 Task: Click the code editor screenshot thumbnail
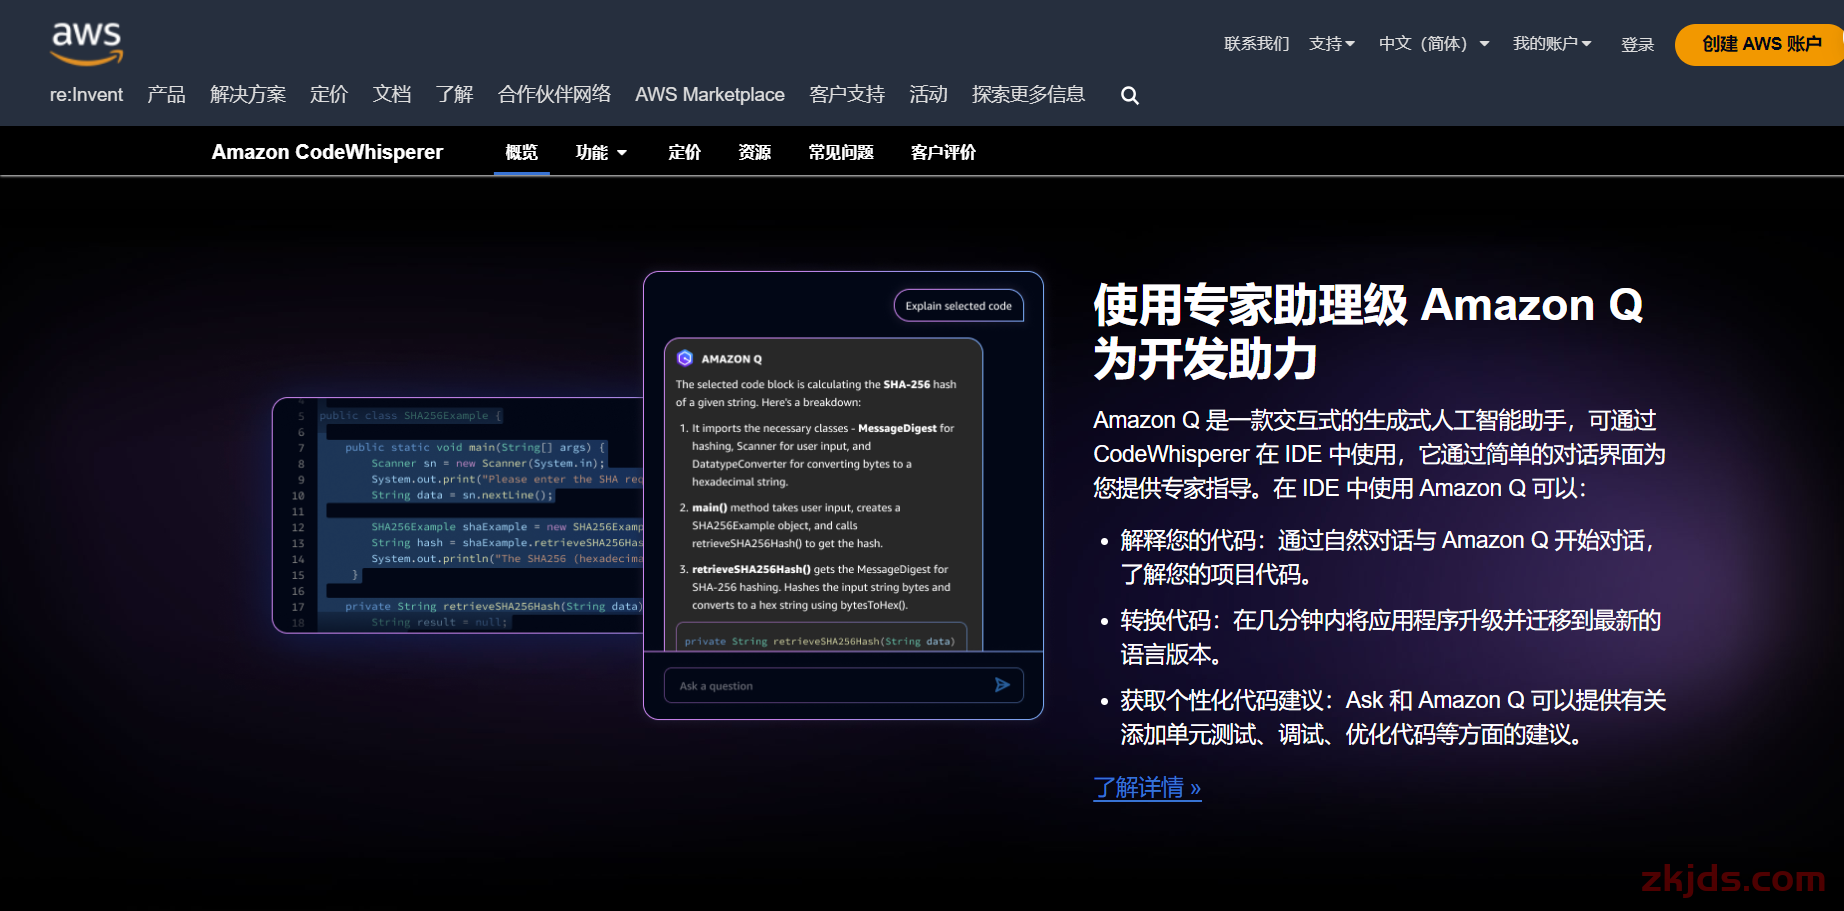pos(458,515)
